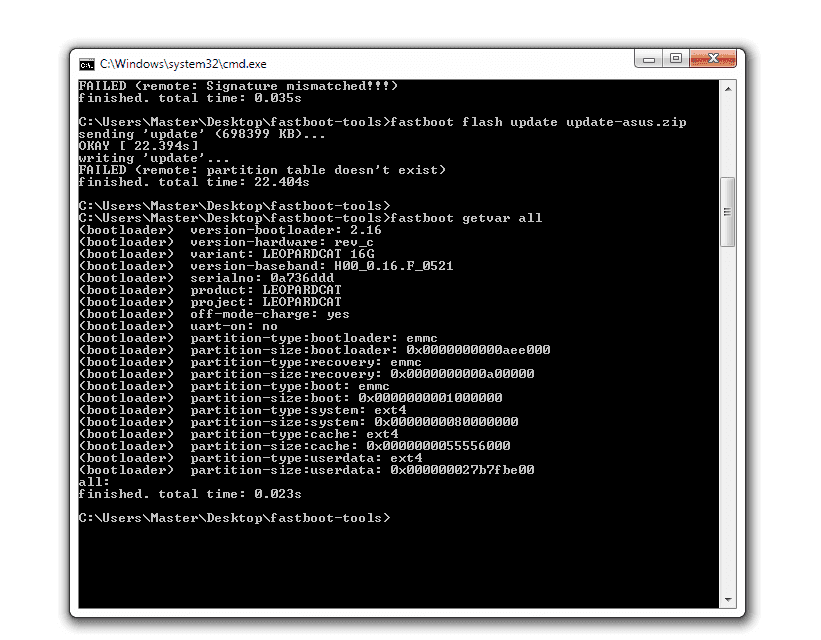Image resolution: width=821 pixels, height=640 pixels.
Task: Click the 'partition-size:bootloader' value line
Action: [315, 350]
